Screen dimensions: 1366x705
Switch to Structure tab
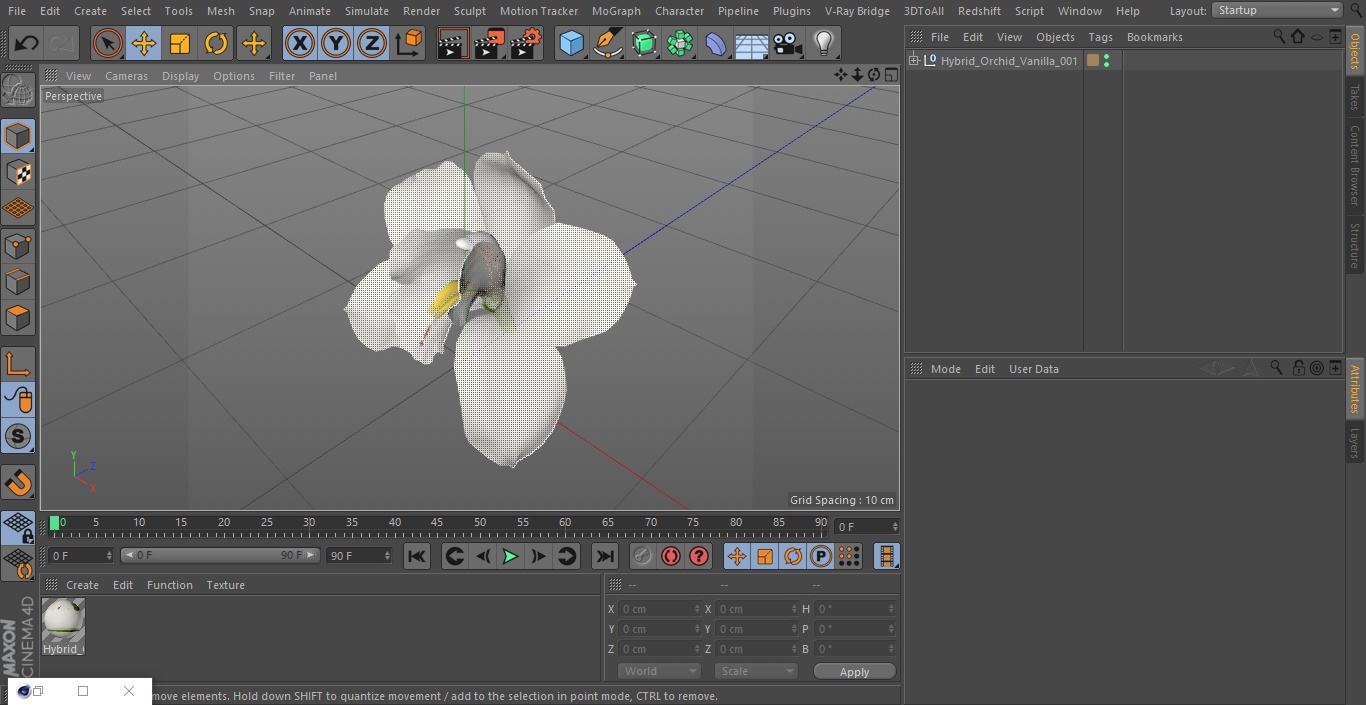[1355, 245]
